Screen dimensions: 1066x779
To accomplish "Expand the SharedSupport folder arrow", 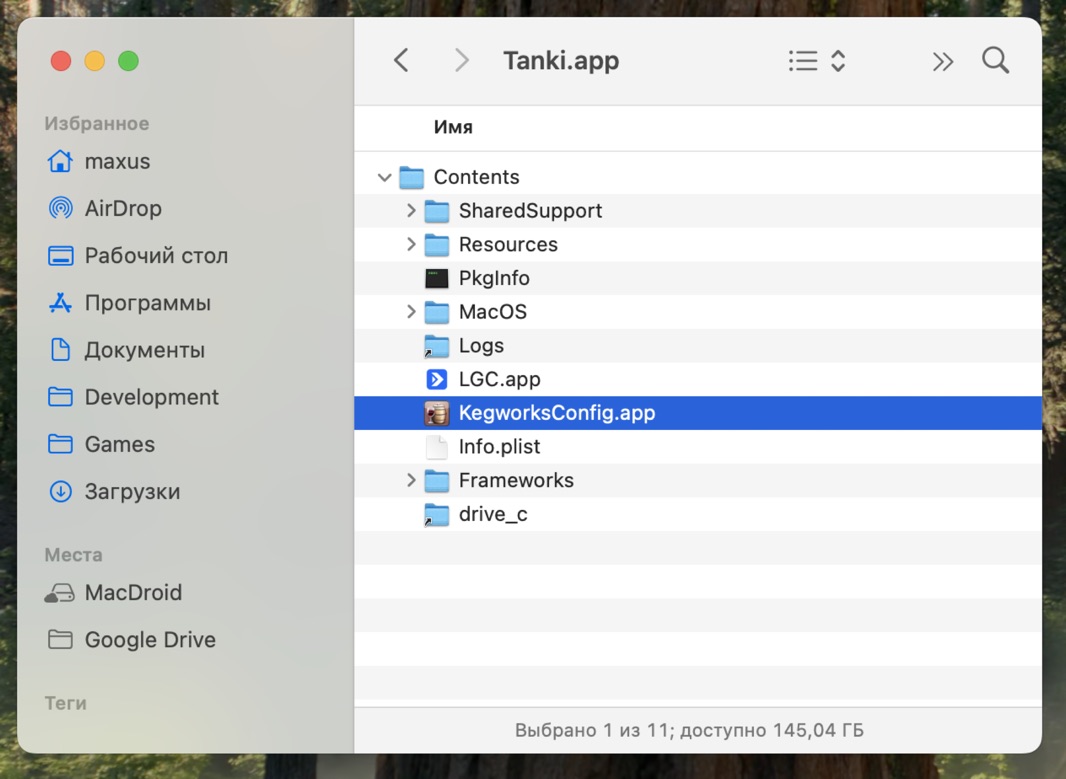I will pos(411,211).
